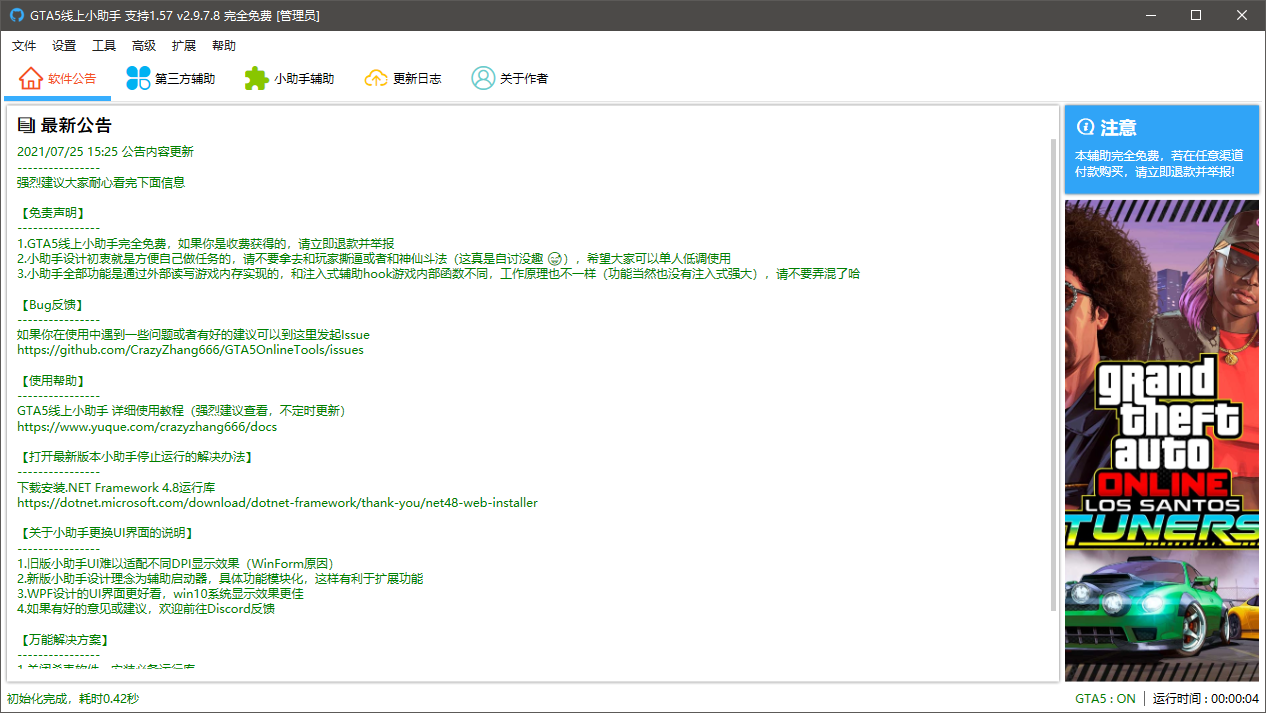Click the line starting 2.小助手设计初衷
The image size is (1266, 713).
click(x=374, y=258)
